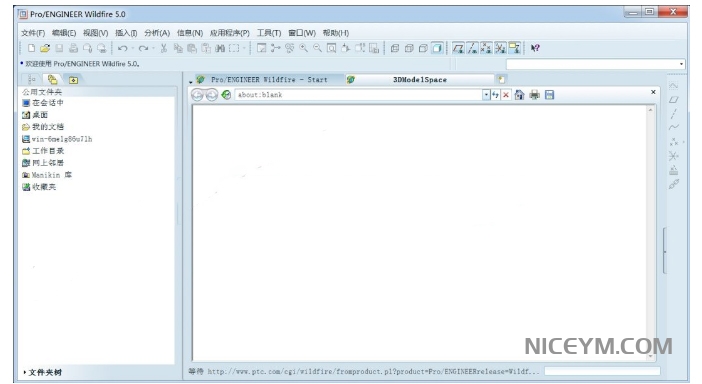The image size is (702, 384).
Task: Select the Zoom In magnifier icon
Action: (x=304, y=48)
